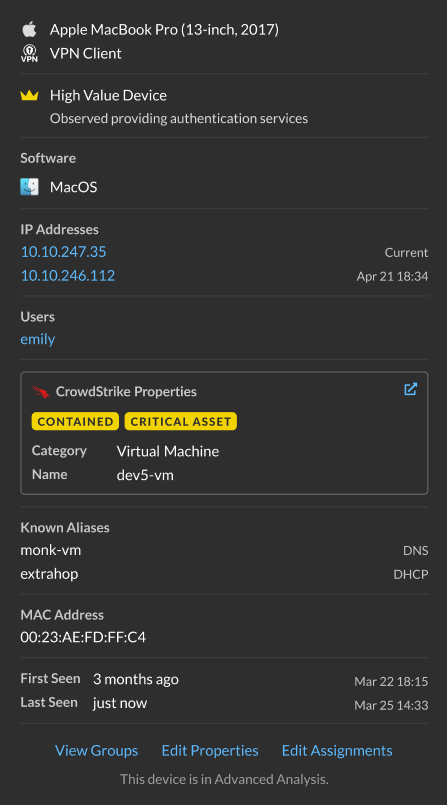The image size is (447, 805).
Task: Click MAC address 00:23:AE:FD:FF:C4
Action: click(x=83, y=638)
